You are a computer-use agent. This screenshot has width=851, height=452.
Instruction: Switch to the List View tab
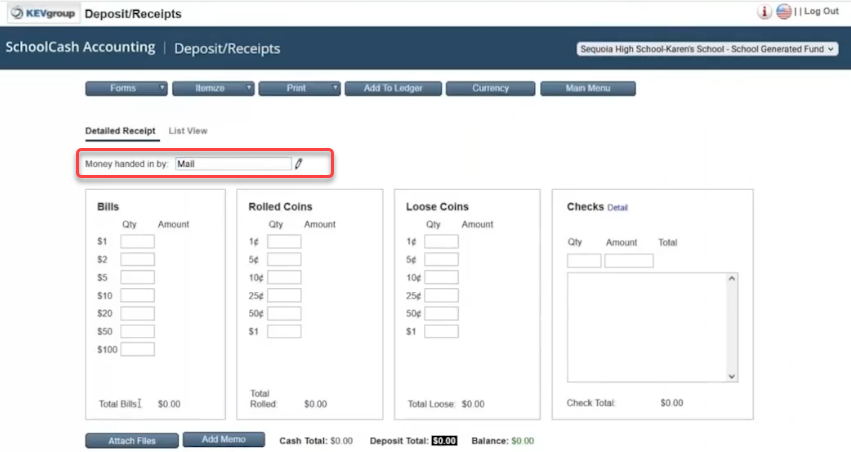188,131
